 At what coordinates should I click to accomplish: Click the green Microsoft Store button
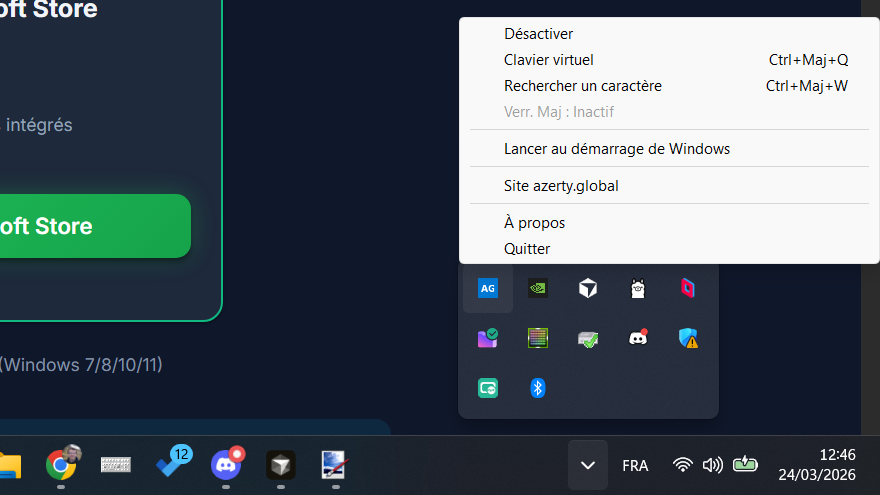[x=95, y=226]
